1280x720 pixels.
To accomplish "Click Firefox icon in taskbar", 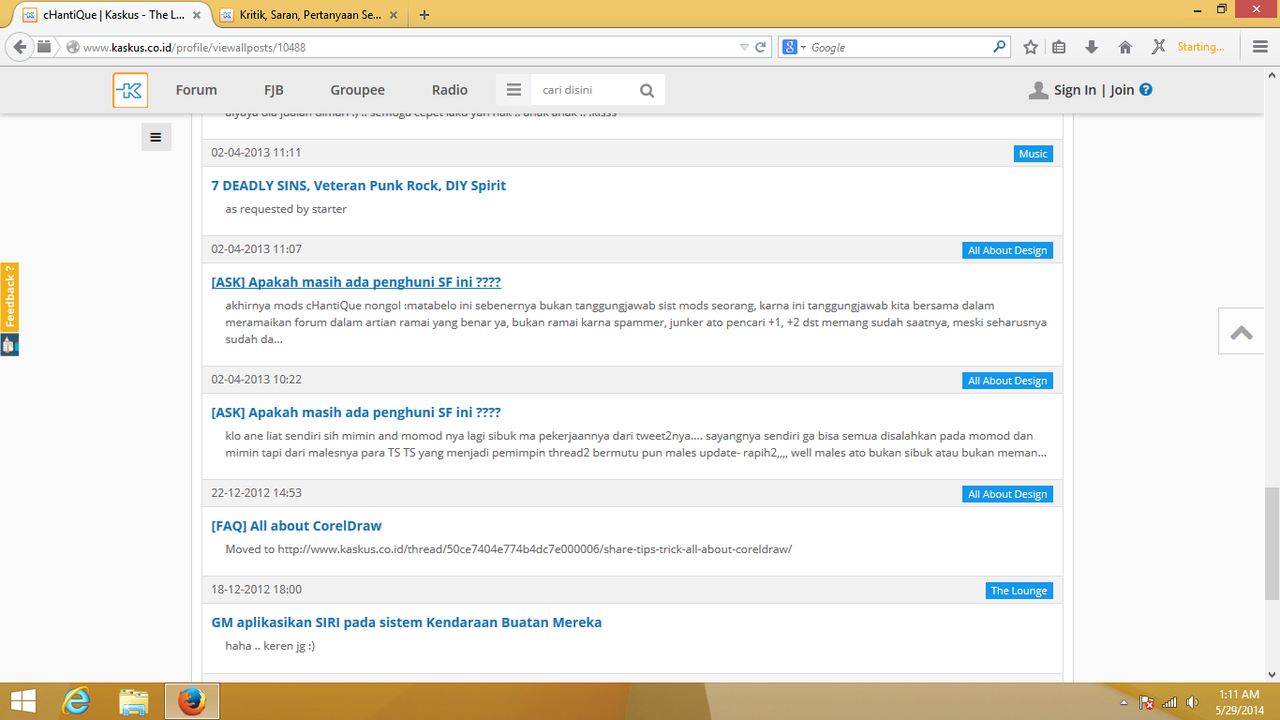I will (x=190, y=701).
